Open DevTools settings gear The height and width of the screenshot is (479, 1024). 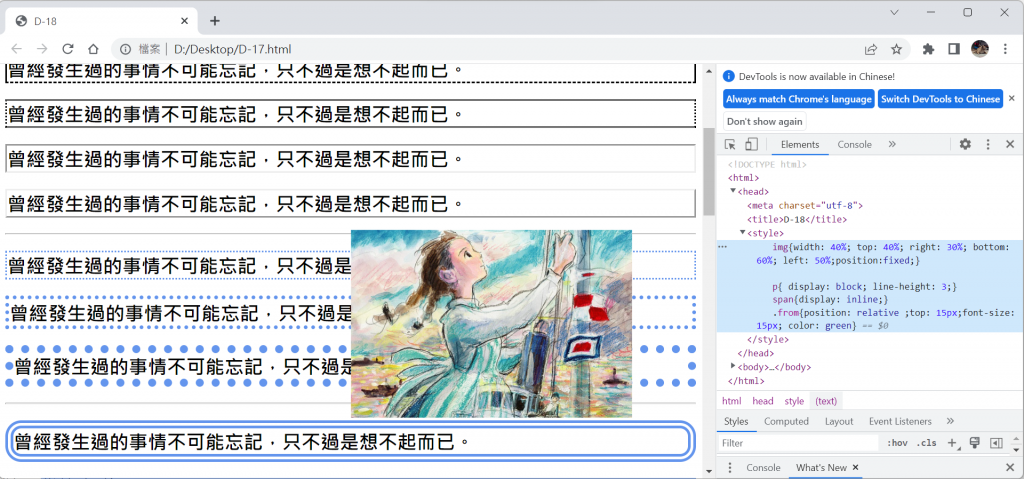[x=965, y=144]
